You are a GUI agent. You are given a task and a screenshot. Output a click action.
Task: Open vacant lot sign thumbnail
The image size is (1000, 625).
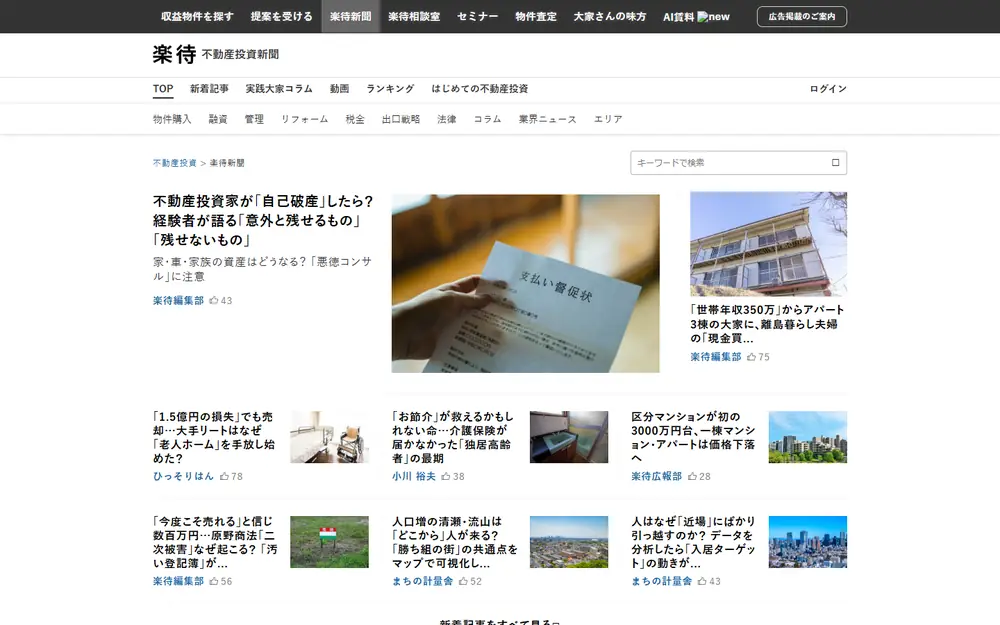(329, 541)
